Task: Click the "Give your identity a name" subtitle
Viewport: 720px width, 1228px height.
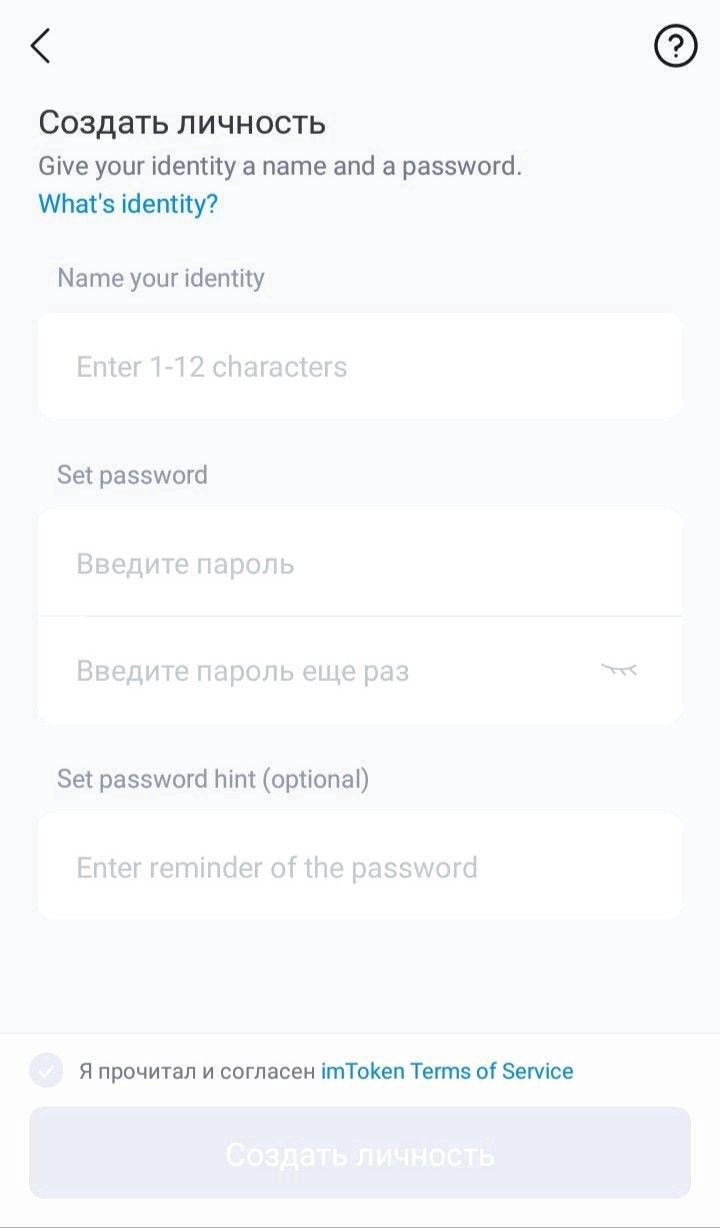Action: (280, 166)
